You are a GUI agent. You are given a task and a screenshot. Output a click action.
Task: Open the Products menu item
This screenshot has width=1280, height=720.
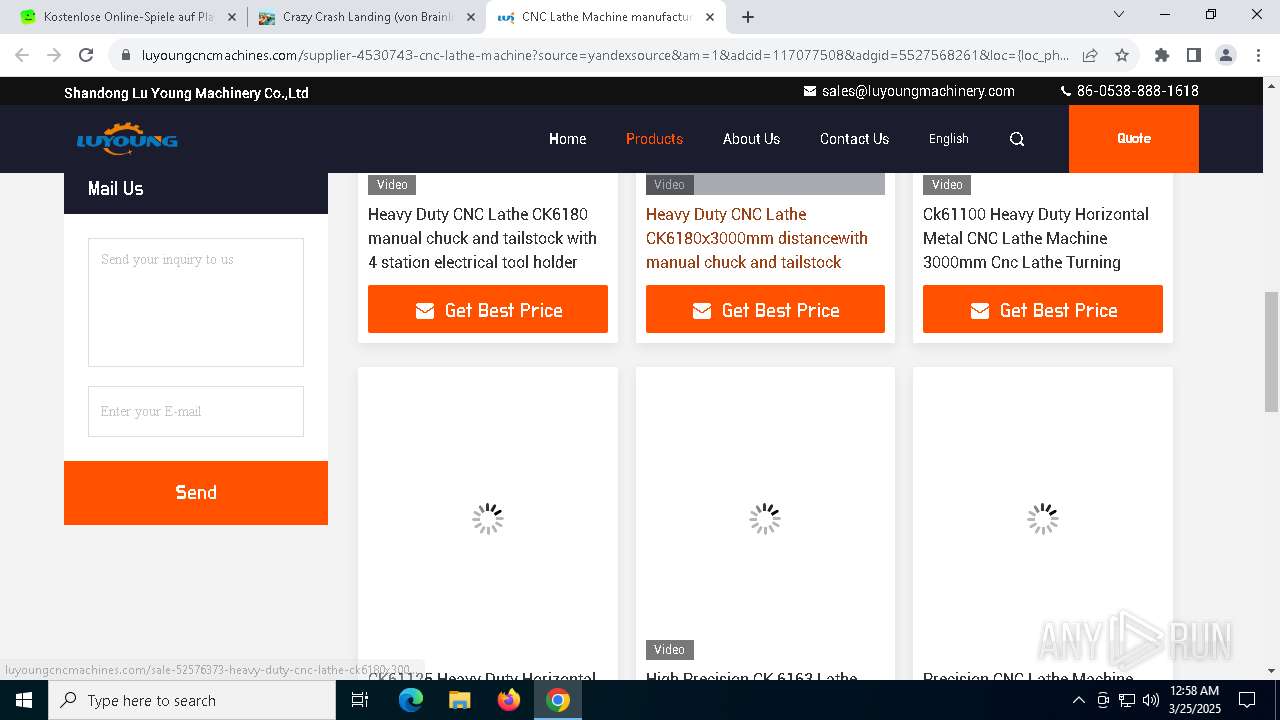point(654,139)
